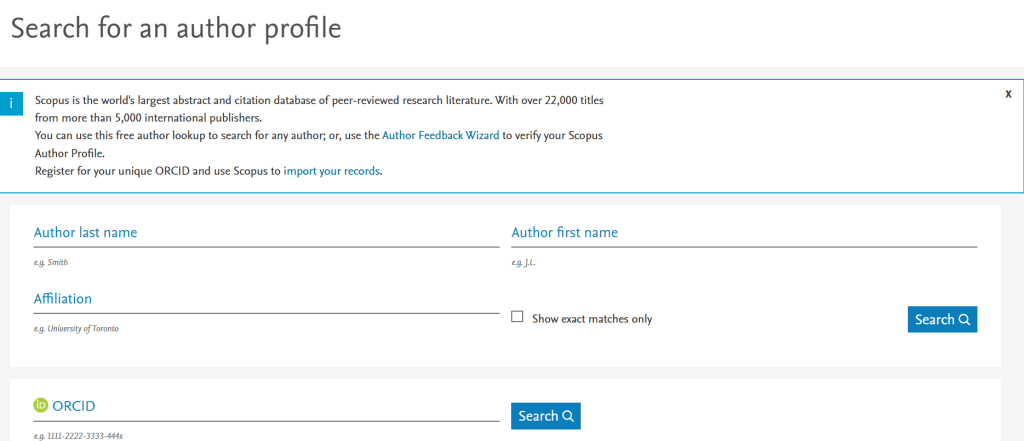Click the magnifier icon in the author Search button
1024x441 pixels.
pos(964,320)
